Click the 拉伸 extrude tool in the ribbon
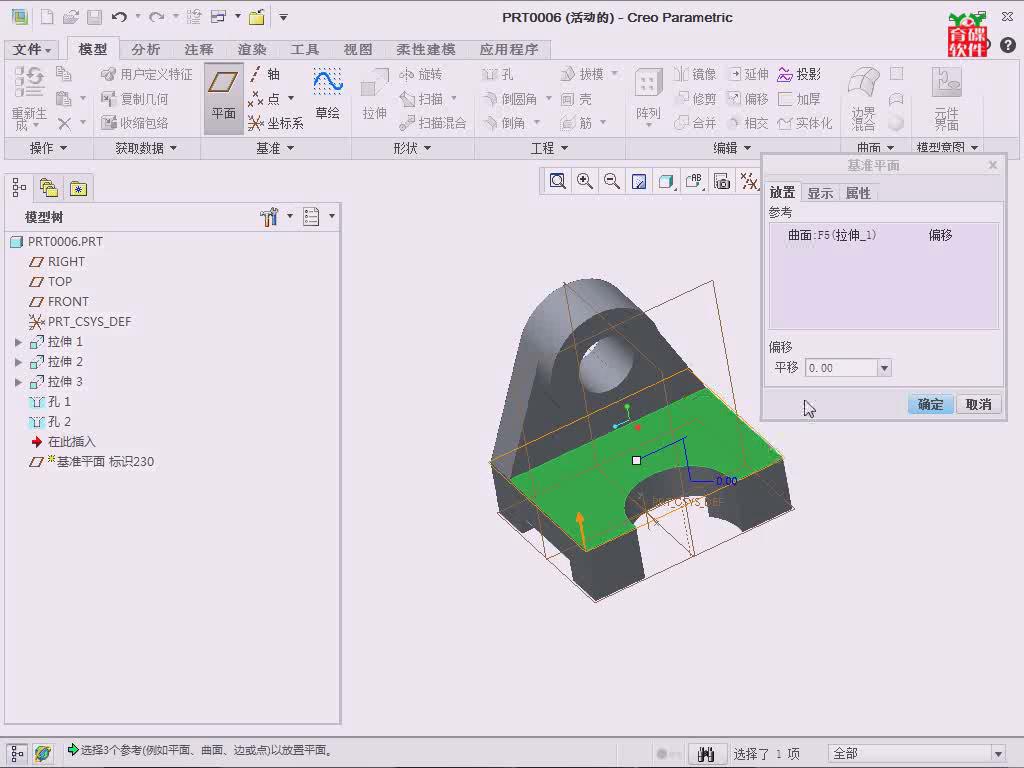The image size is (1024, 768). pos(374,95)
